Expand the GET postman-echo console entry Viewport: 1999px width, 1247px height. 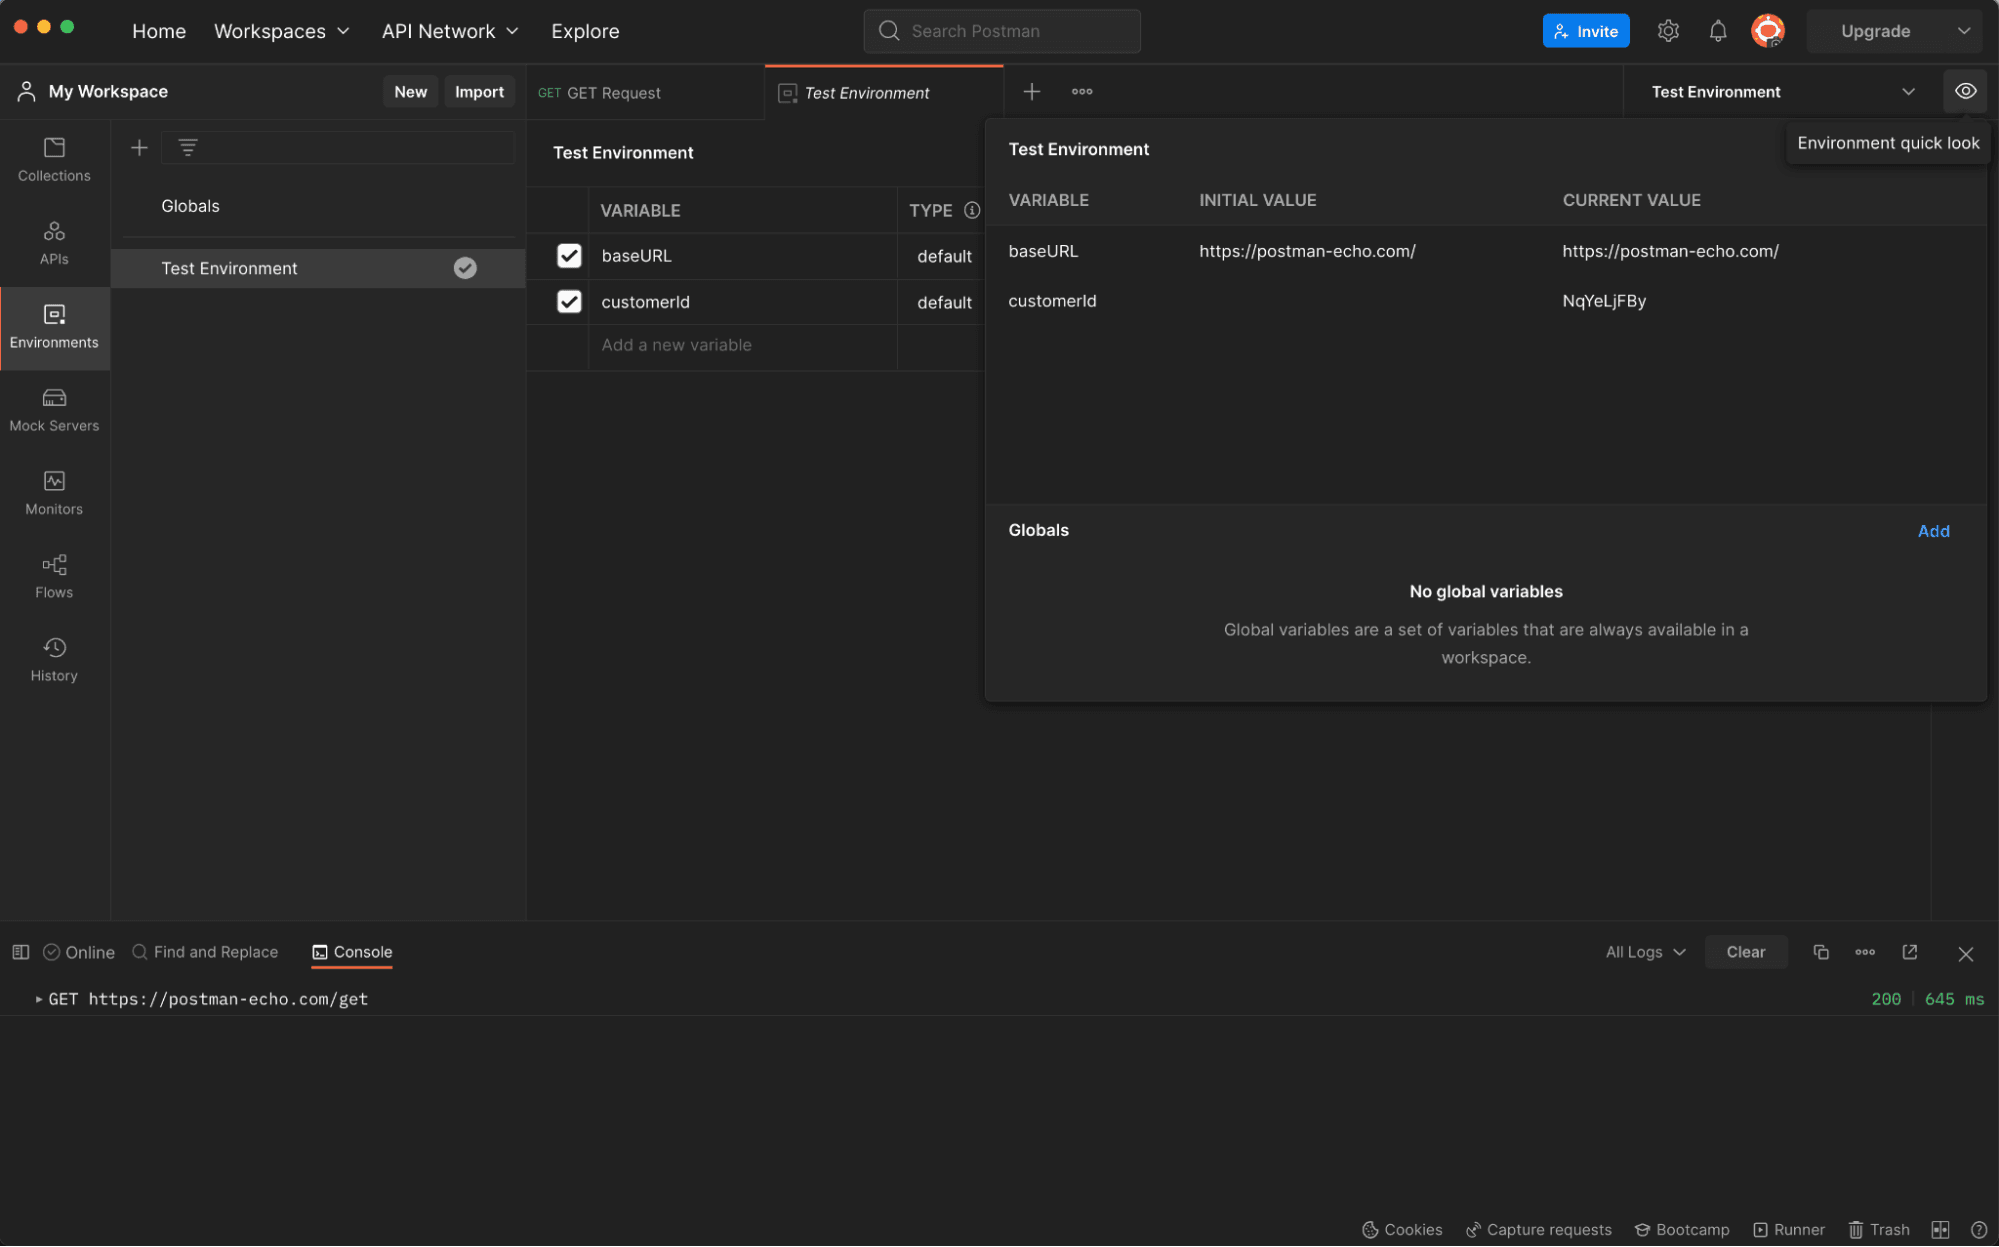click(39, 999)
